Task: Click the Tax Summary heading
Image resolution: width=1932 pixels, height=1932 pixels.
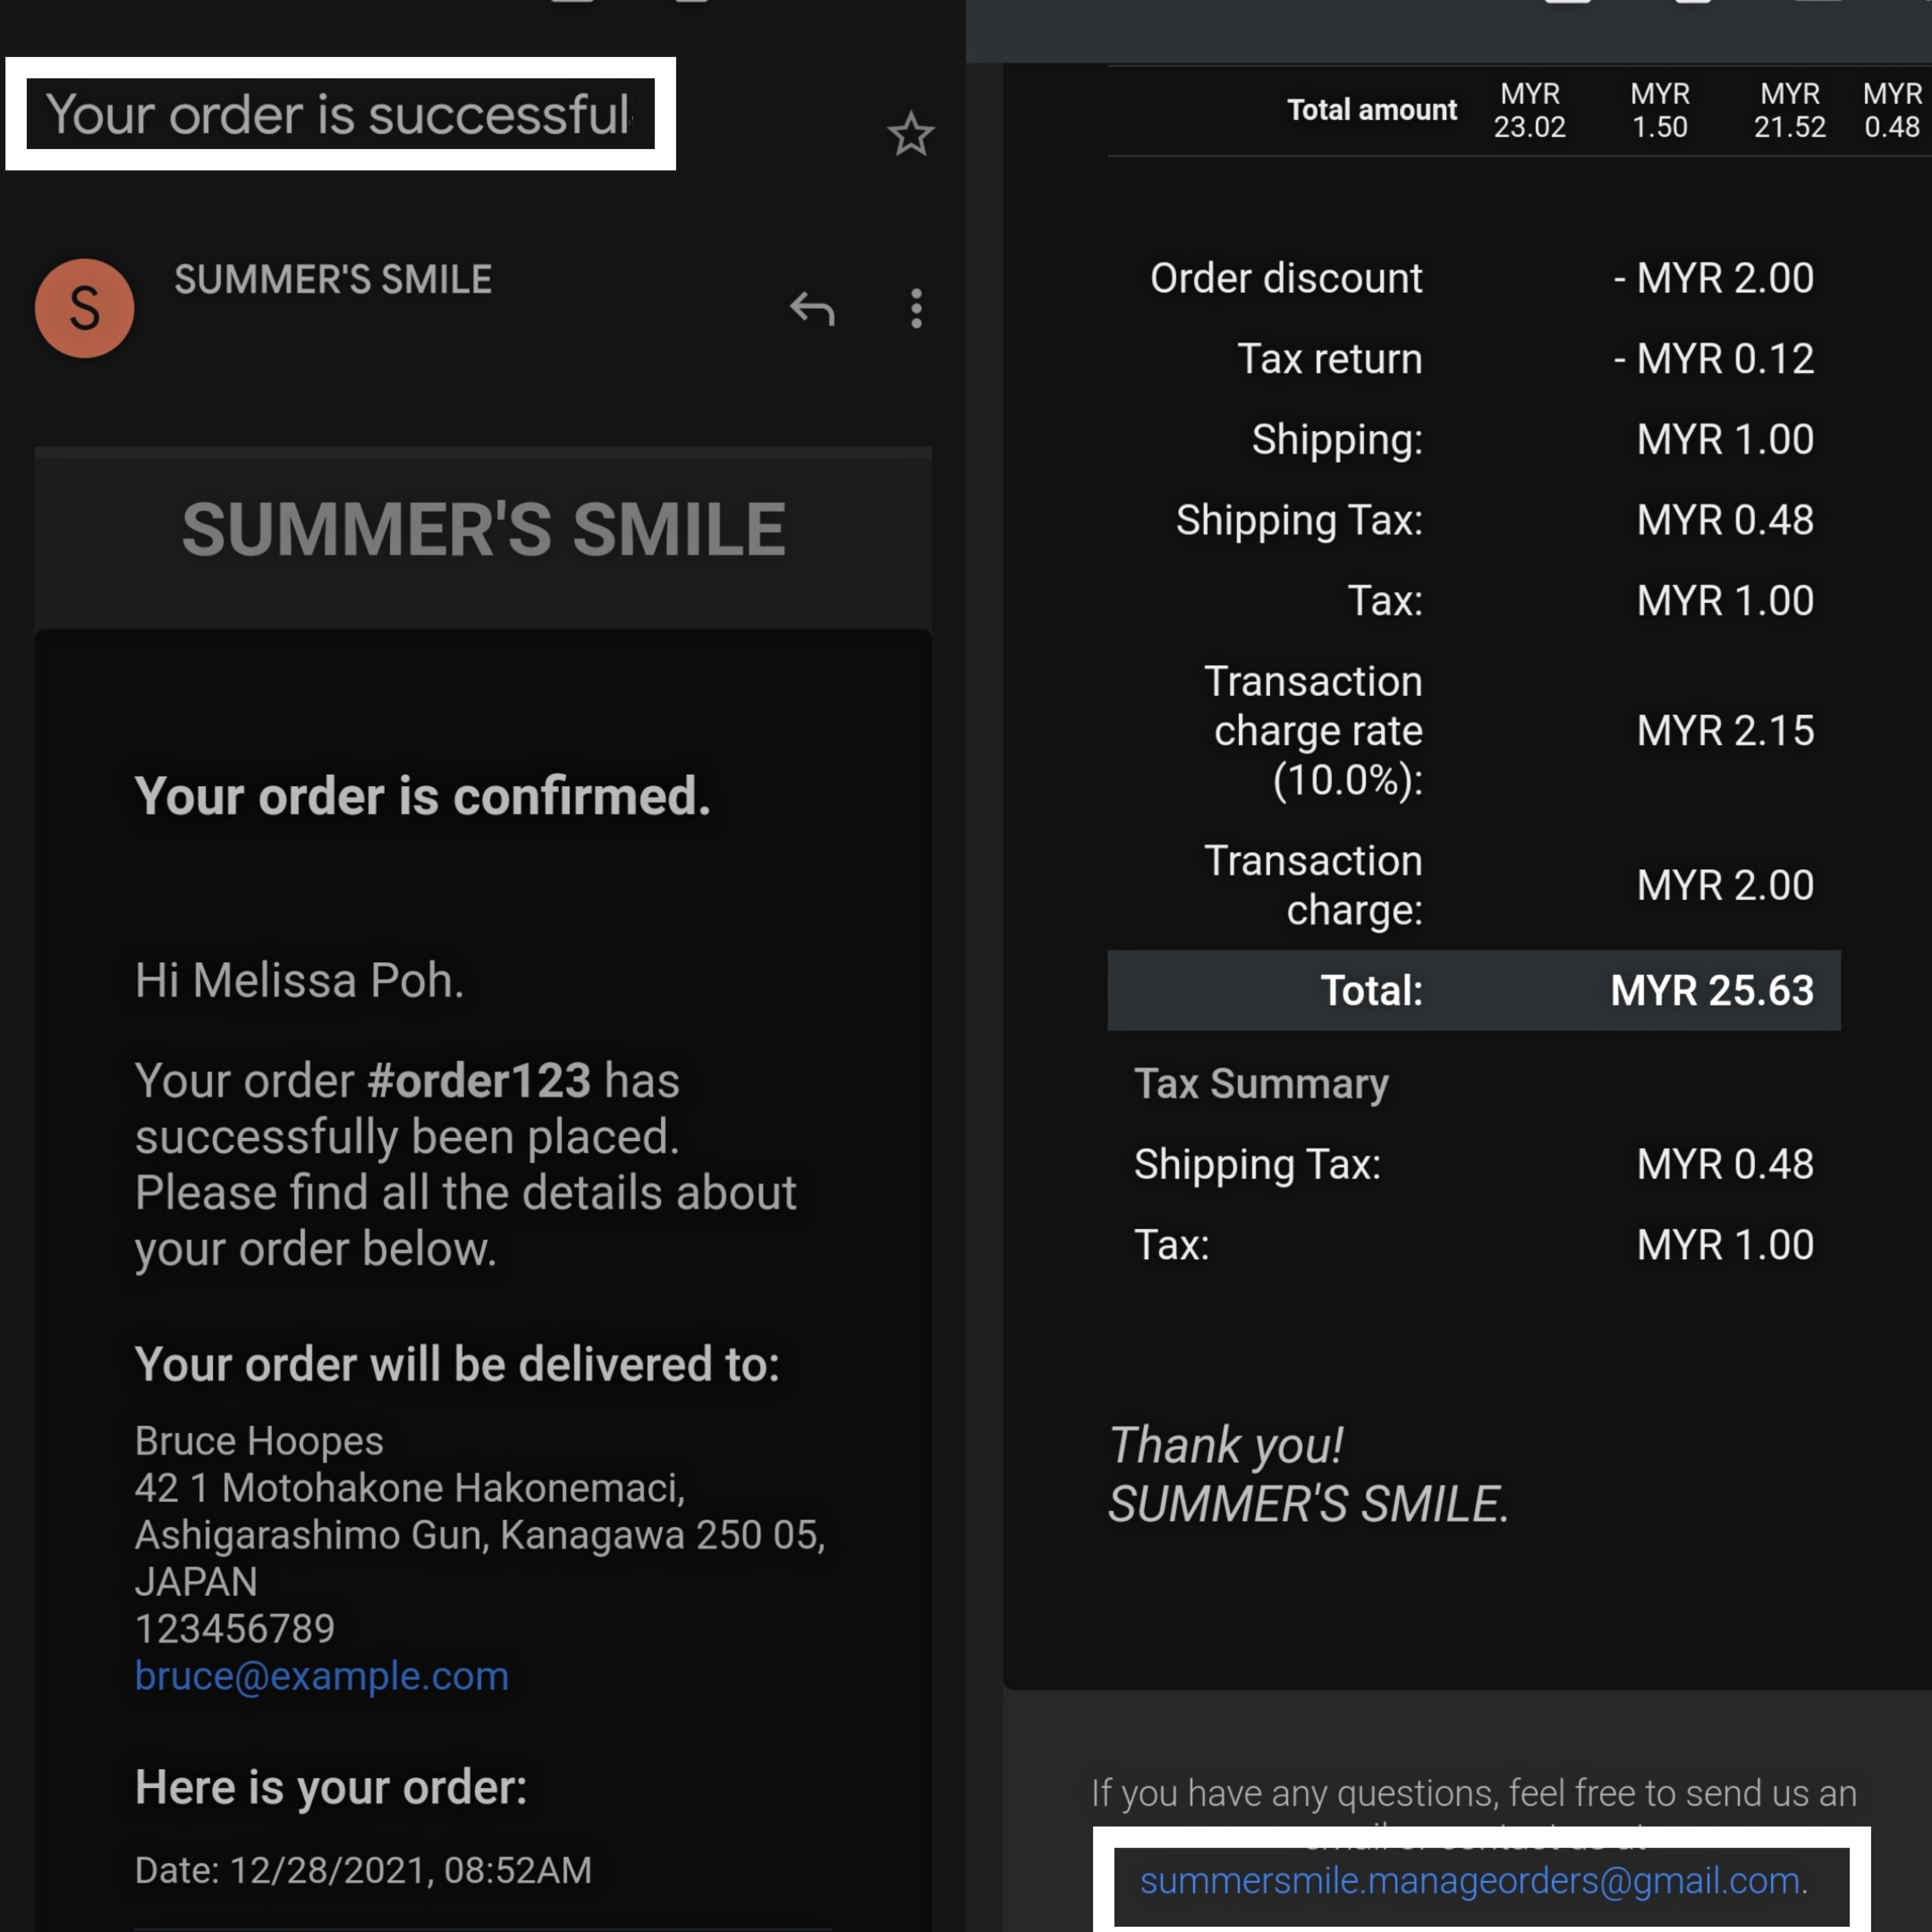Action: point(1261,1083)
